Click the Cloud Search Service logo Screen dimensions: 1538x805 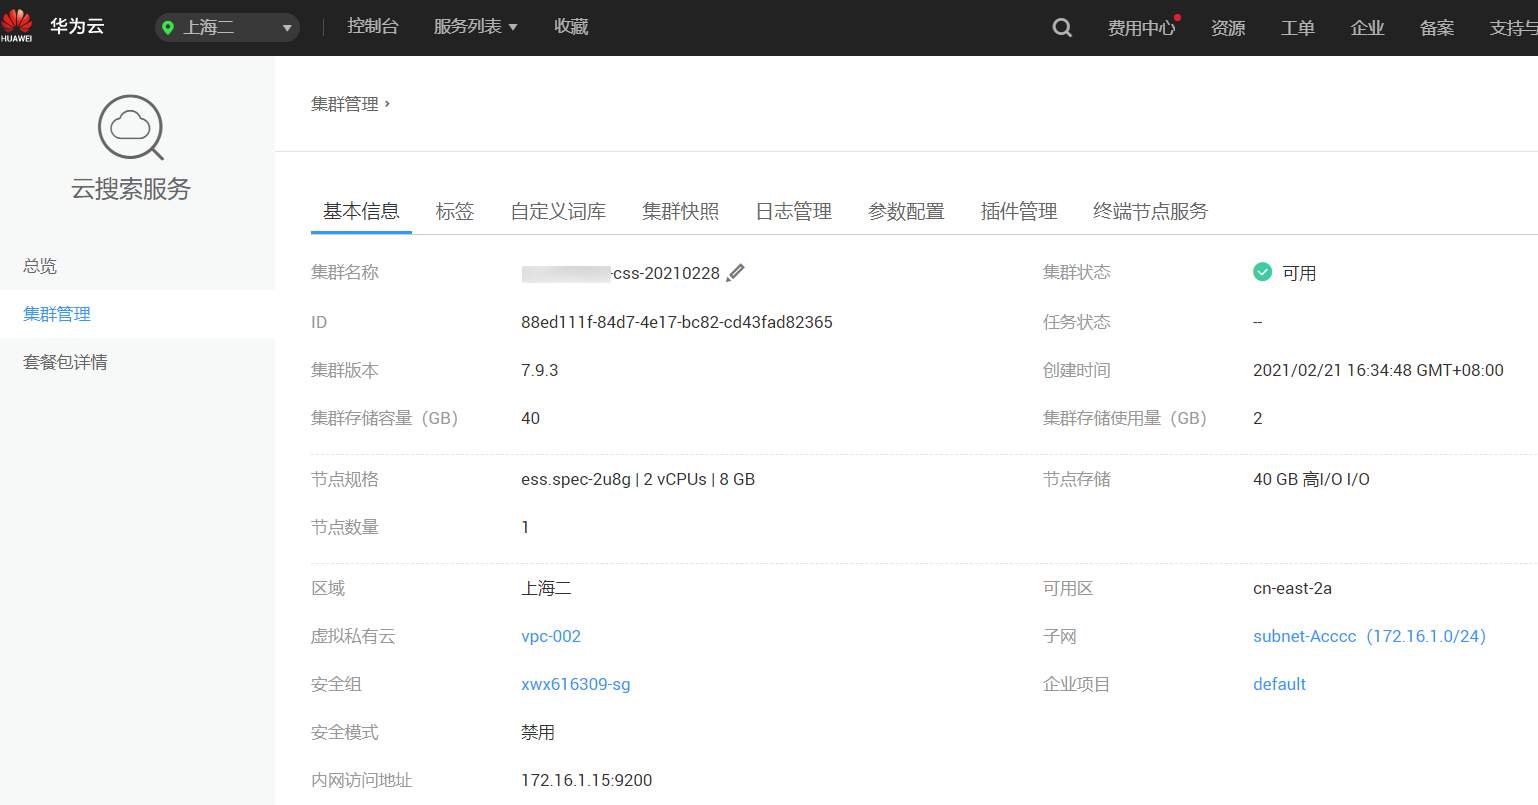(131, 128)
